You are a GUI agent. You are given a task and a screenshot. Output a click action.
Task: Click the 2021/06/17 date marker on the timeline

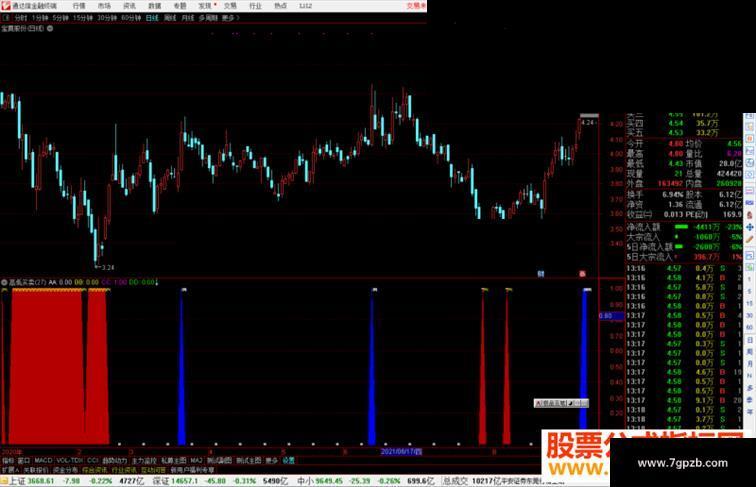[401, 452]
